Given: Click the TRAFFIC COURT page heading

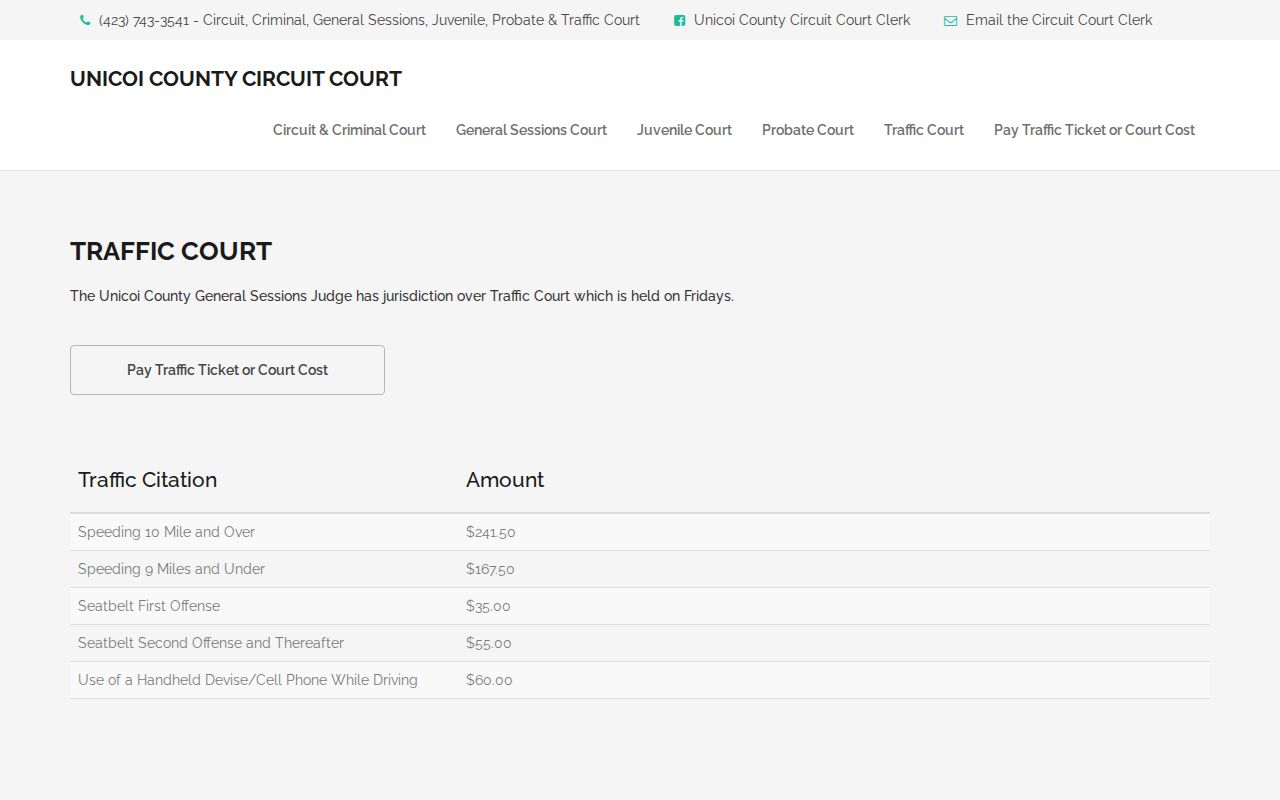Looking at the screenshot, I should click(x=171, y=251).
